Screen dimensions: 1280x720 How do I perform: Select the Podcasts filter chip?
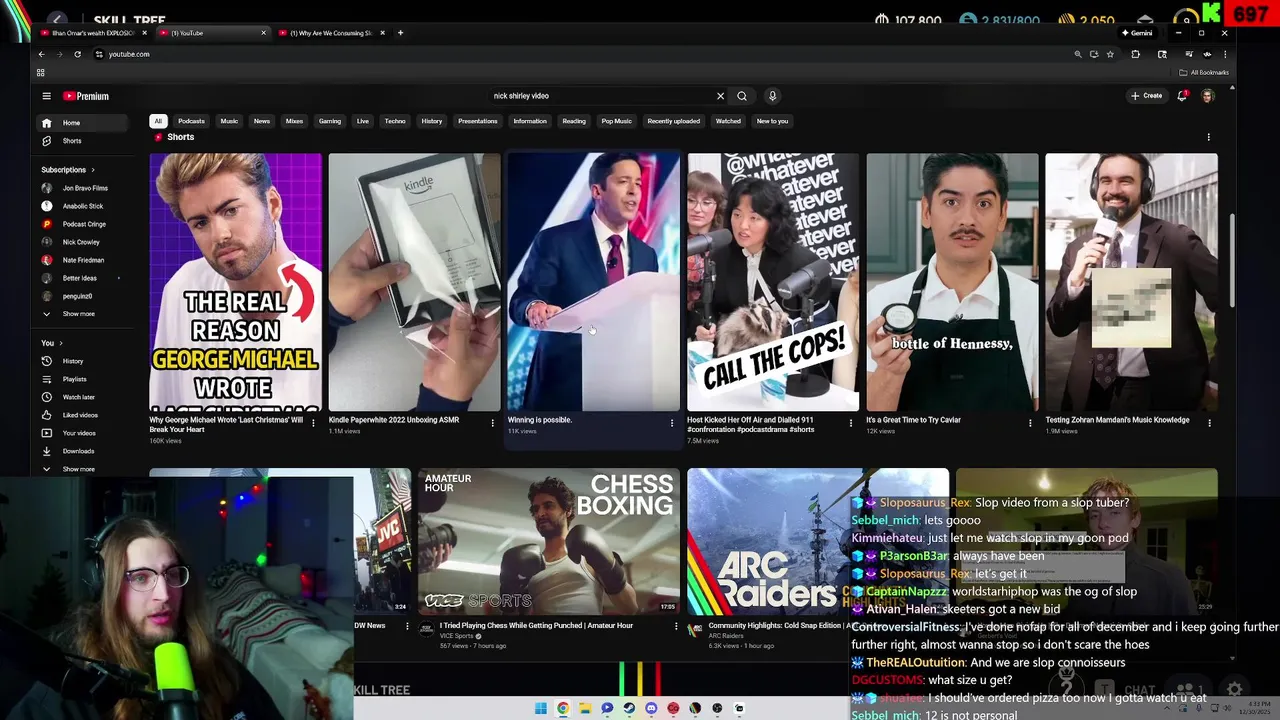coord(191,121)
